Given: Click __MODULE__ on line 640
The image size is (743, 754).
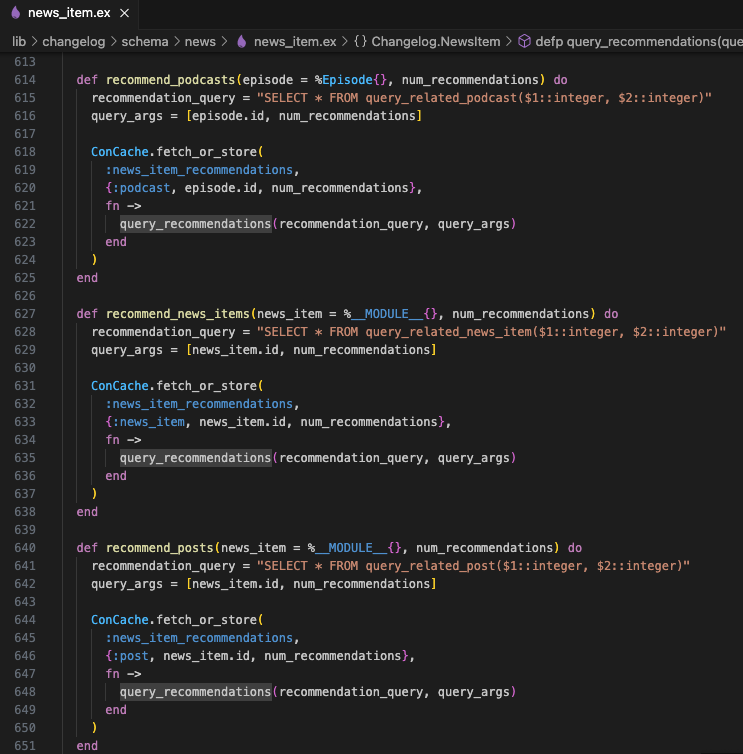Looking at the screenshot, I should [x=351, y=548].
